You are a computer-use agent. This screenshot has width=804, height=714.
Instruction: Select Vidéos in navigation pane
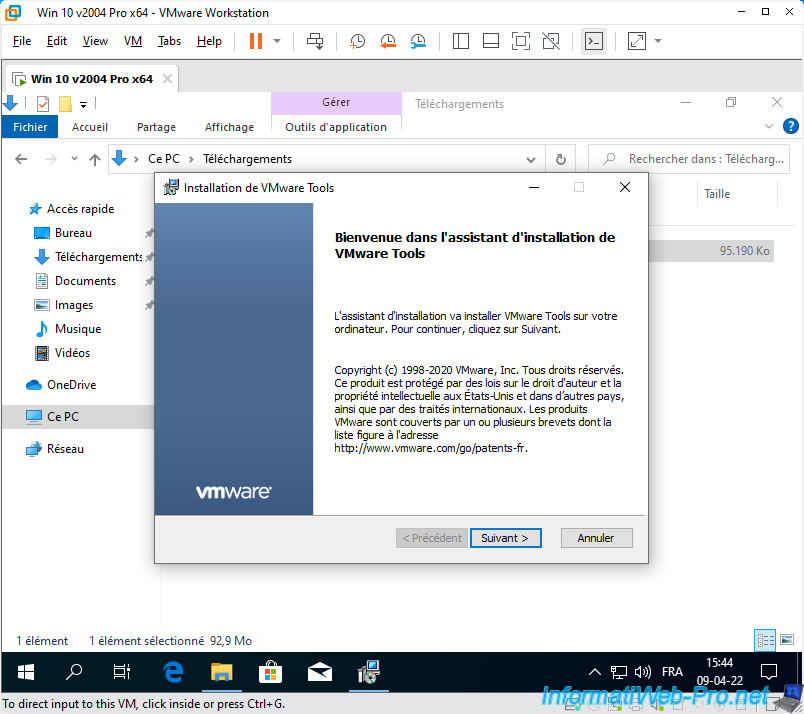click(x=72, y=353)
